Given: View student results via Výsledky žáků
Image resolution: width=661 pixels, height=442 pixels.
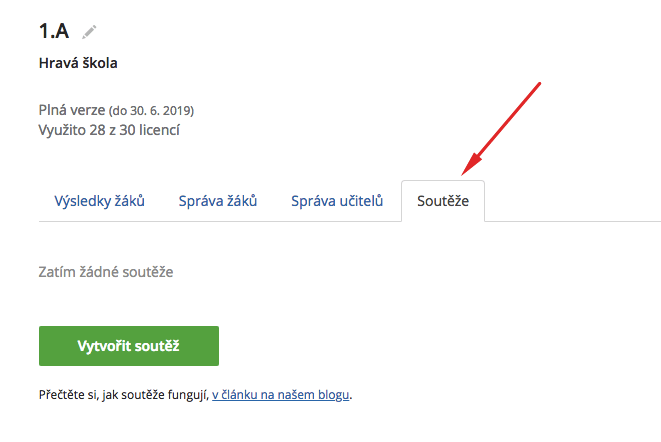Looking at the screenshot, I should (99, 201).
